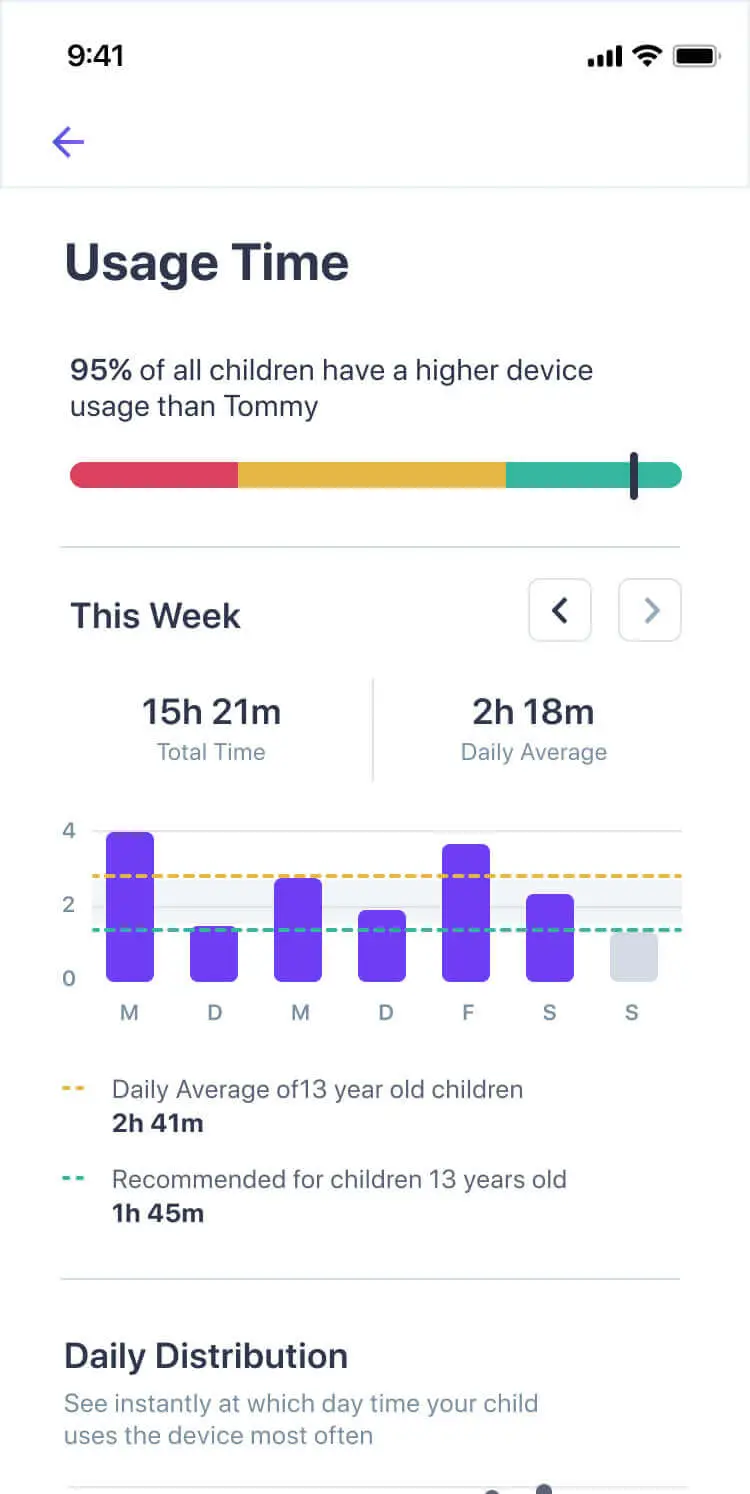Tap the 15h 21m Total Time stat

(211, 726)
